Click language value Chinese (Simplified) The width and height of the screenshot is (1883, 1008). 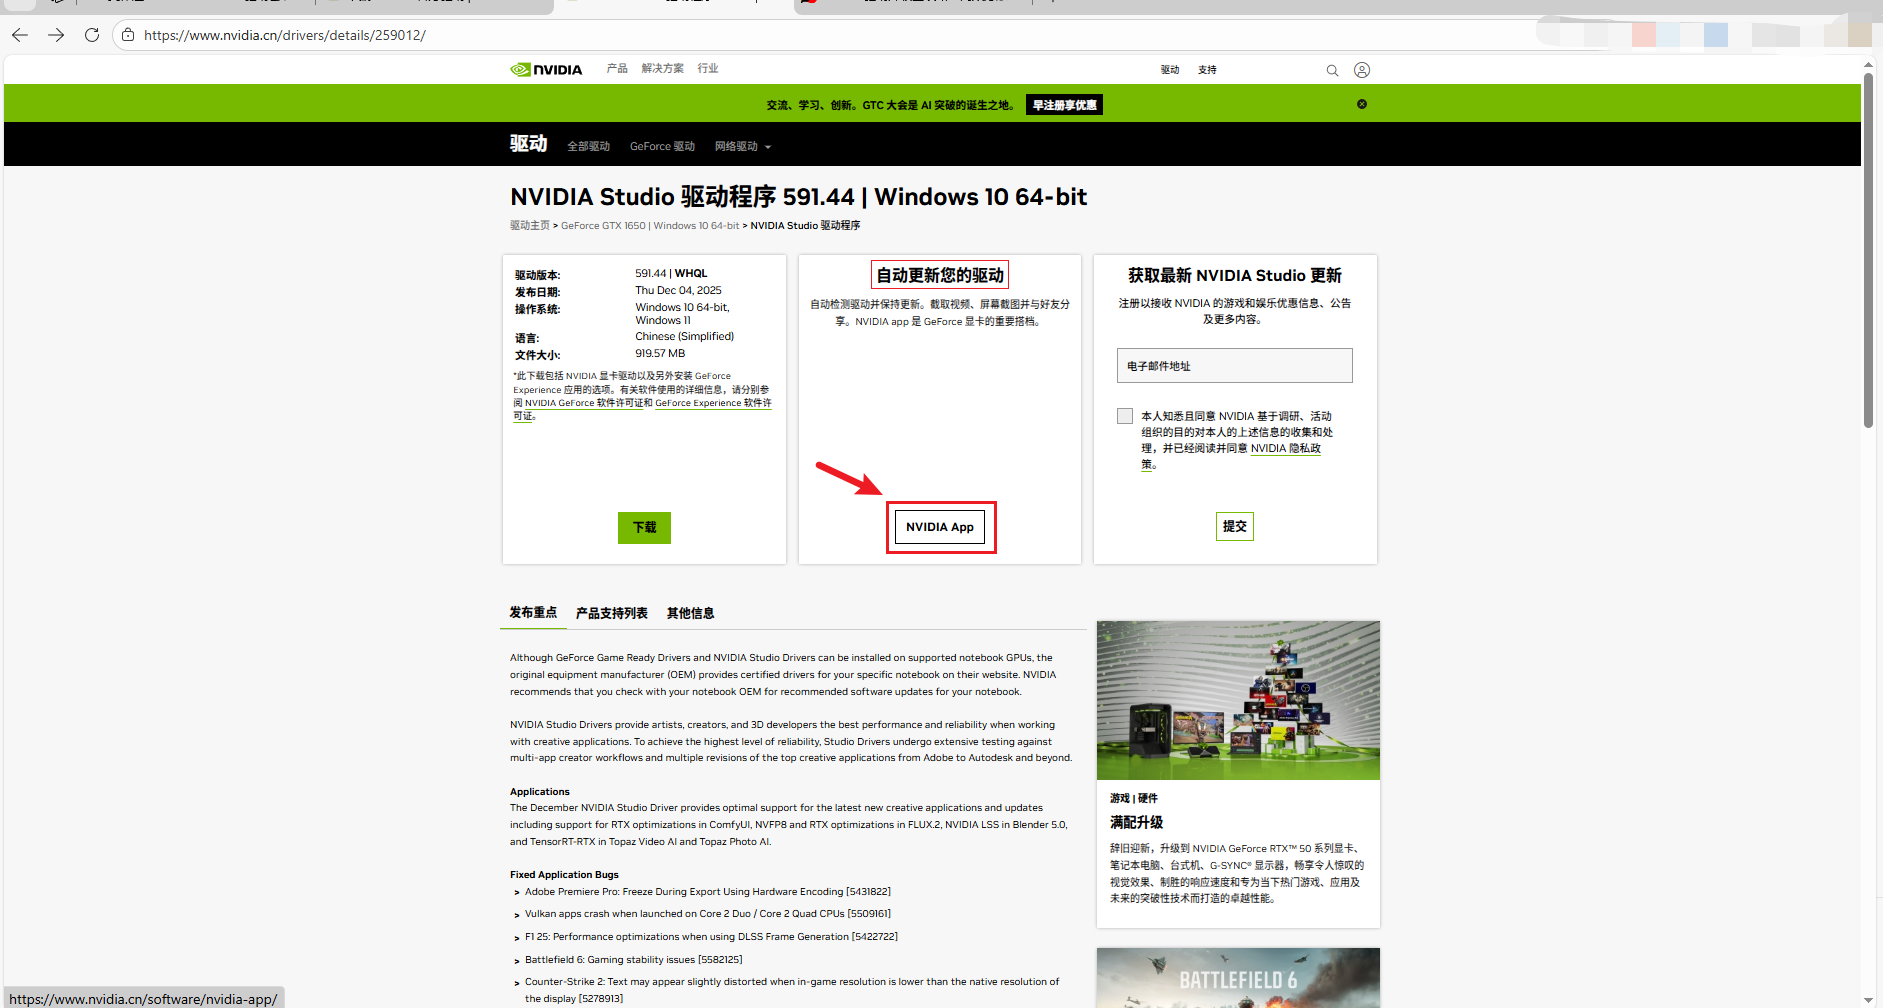(x=684, y=336)
